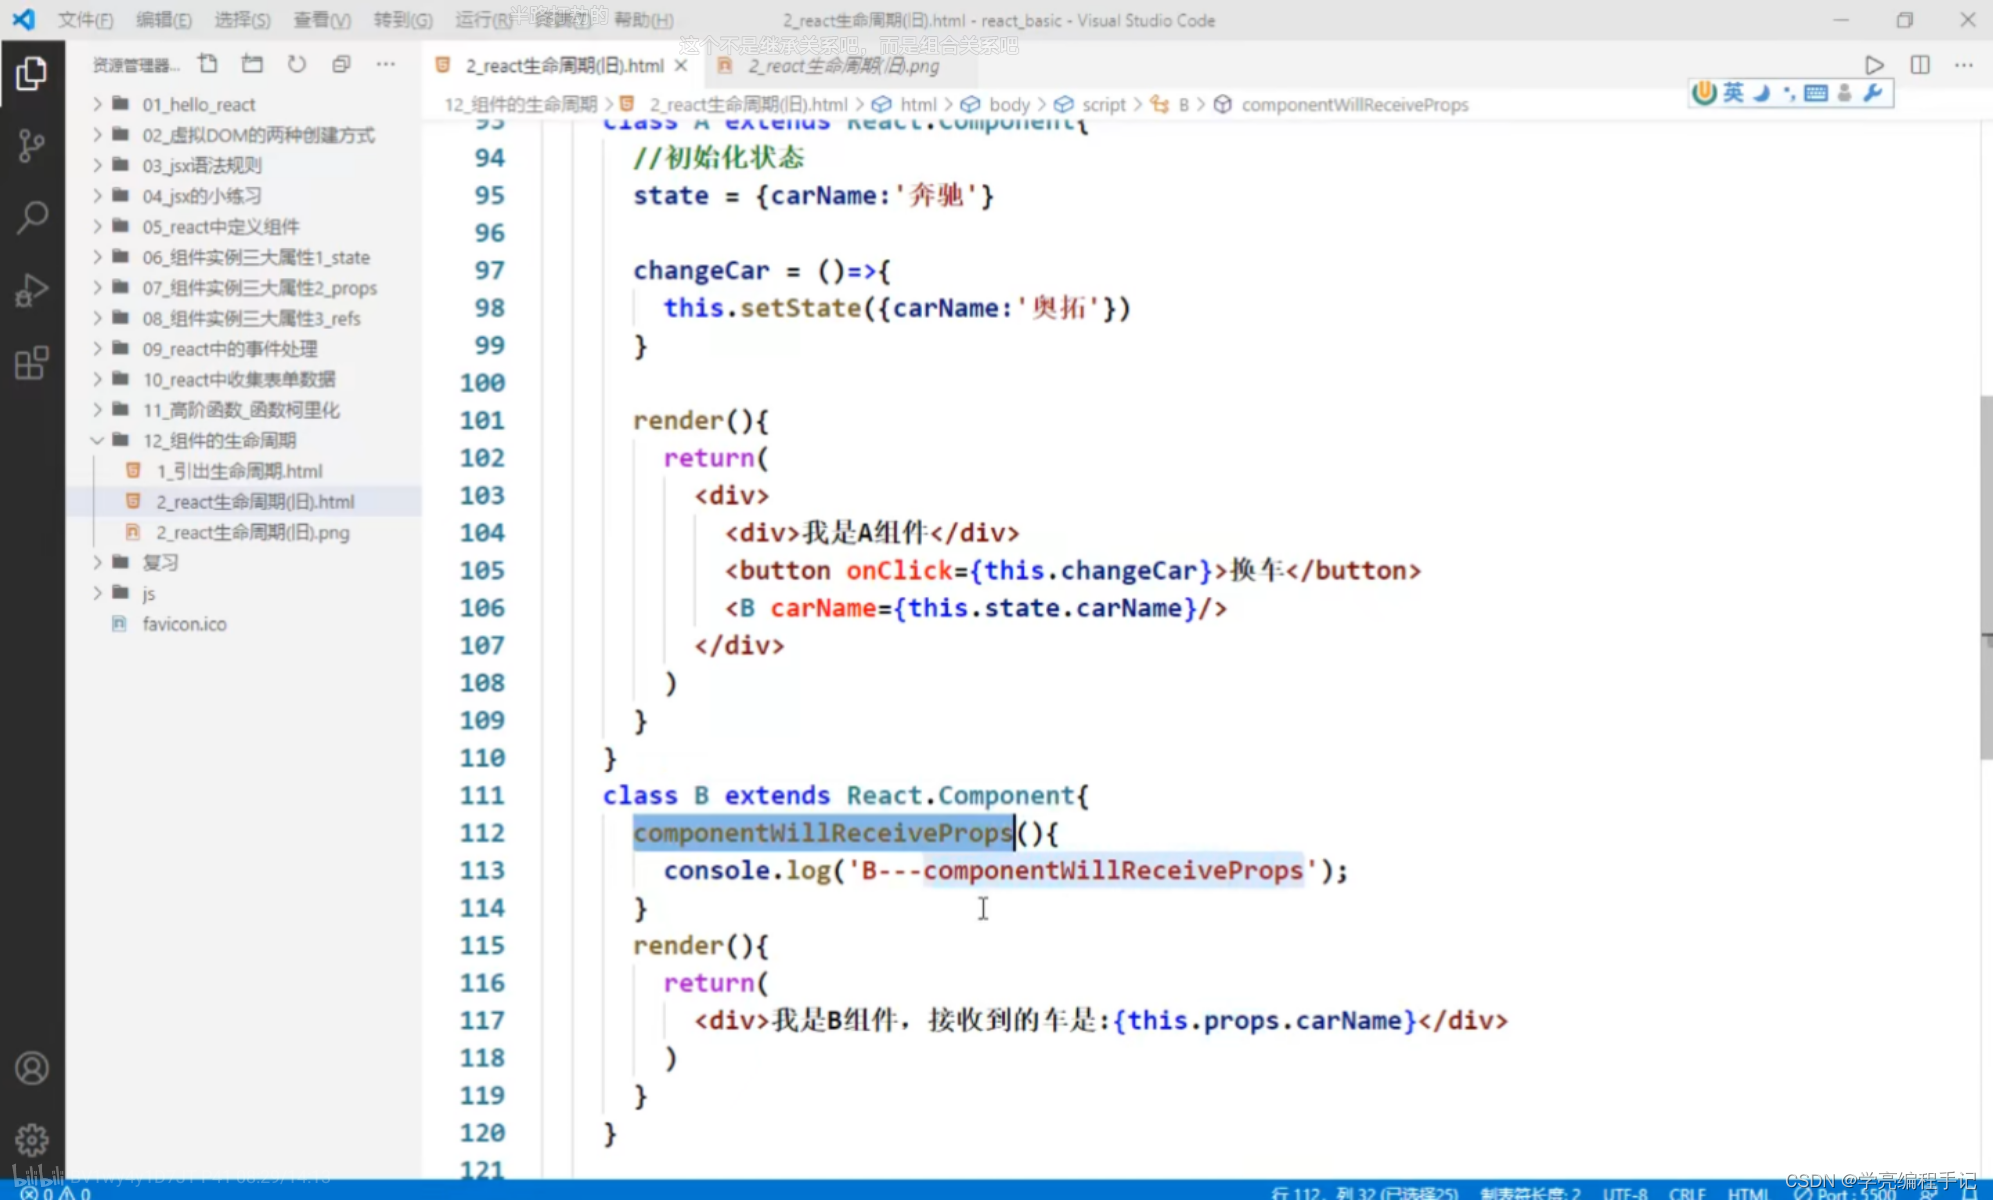
Task: Open explorer more actions ellipsis
Action: 386,64
